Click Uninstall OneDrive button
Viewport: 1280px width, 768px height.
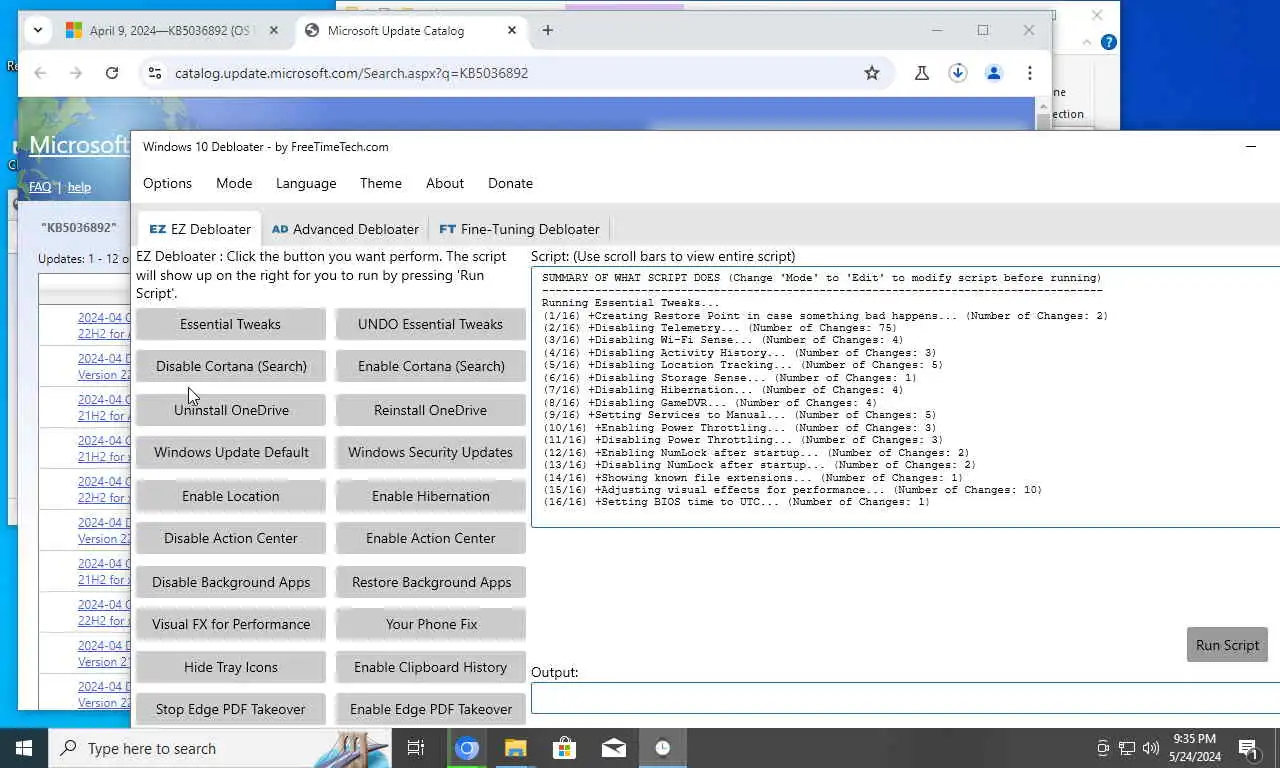pos(231,410)
